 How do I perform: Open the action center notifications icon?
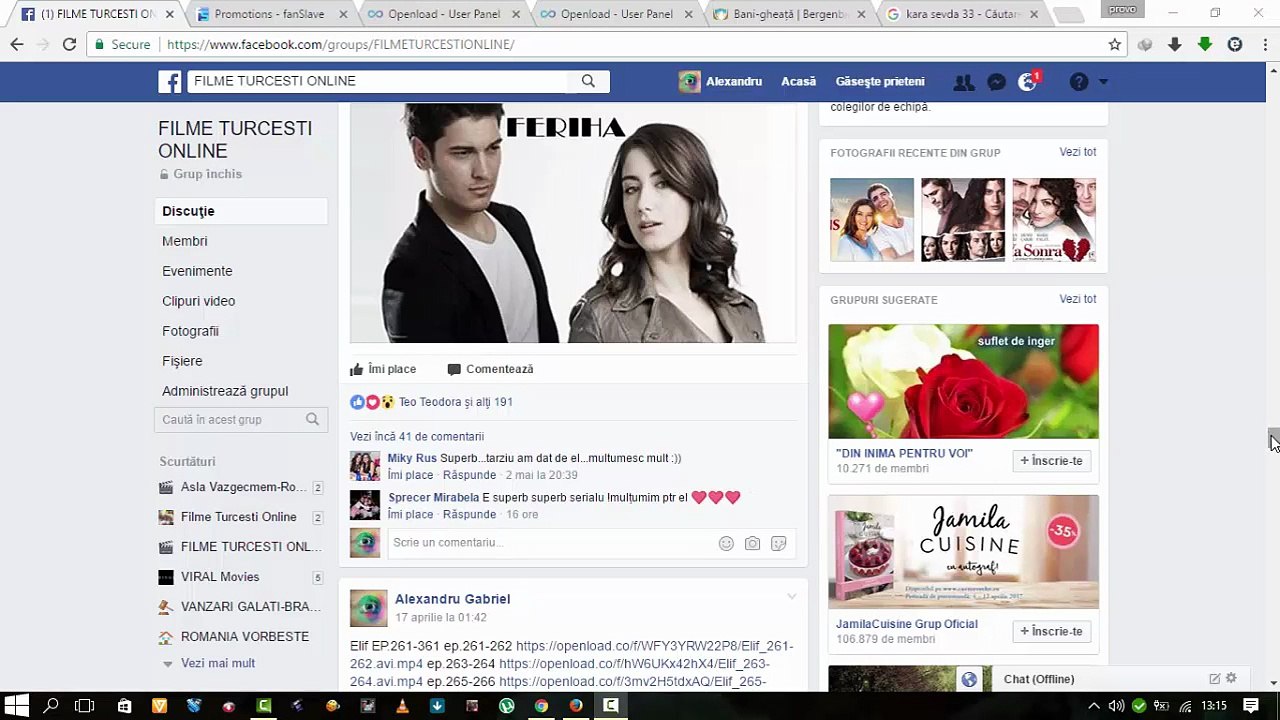[1250, 705]
